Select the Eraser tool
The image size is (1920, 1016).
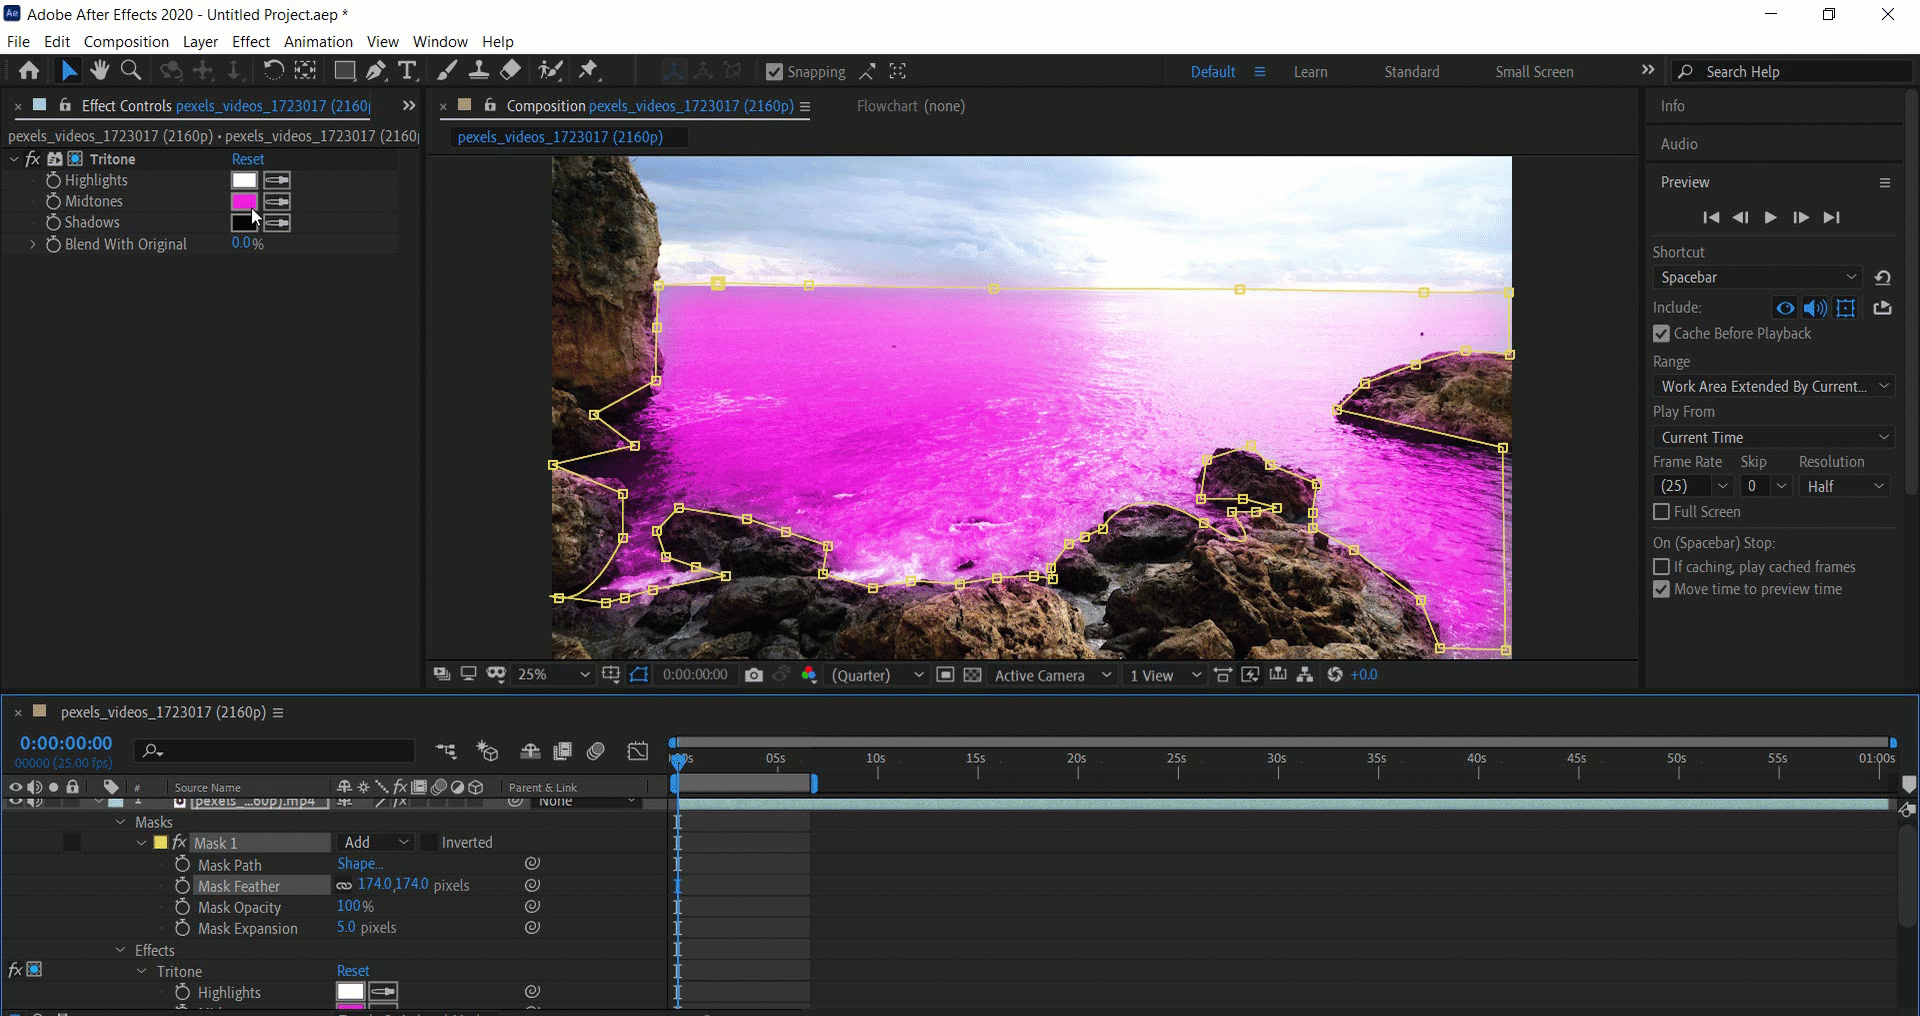click(510, 70)
